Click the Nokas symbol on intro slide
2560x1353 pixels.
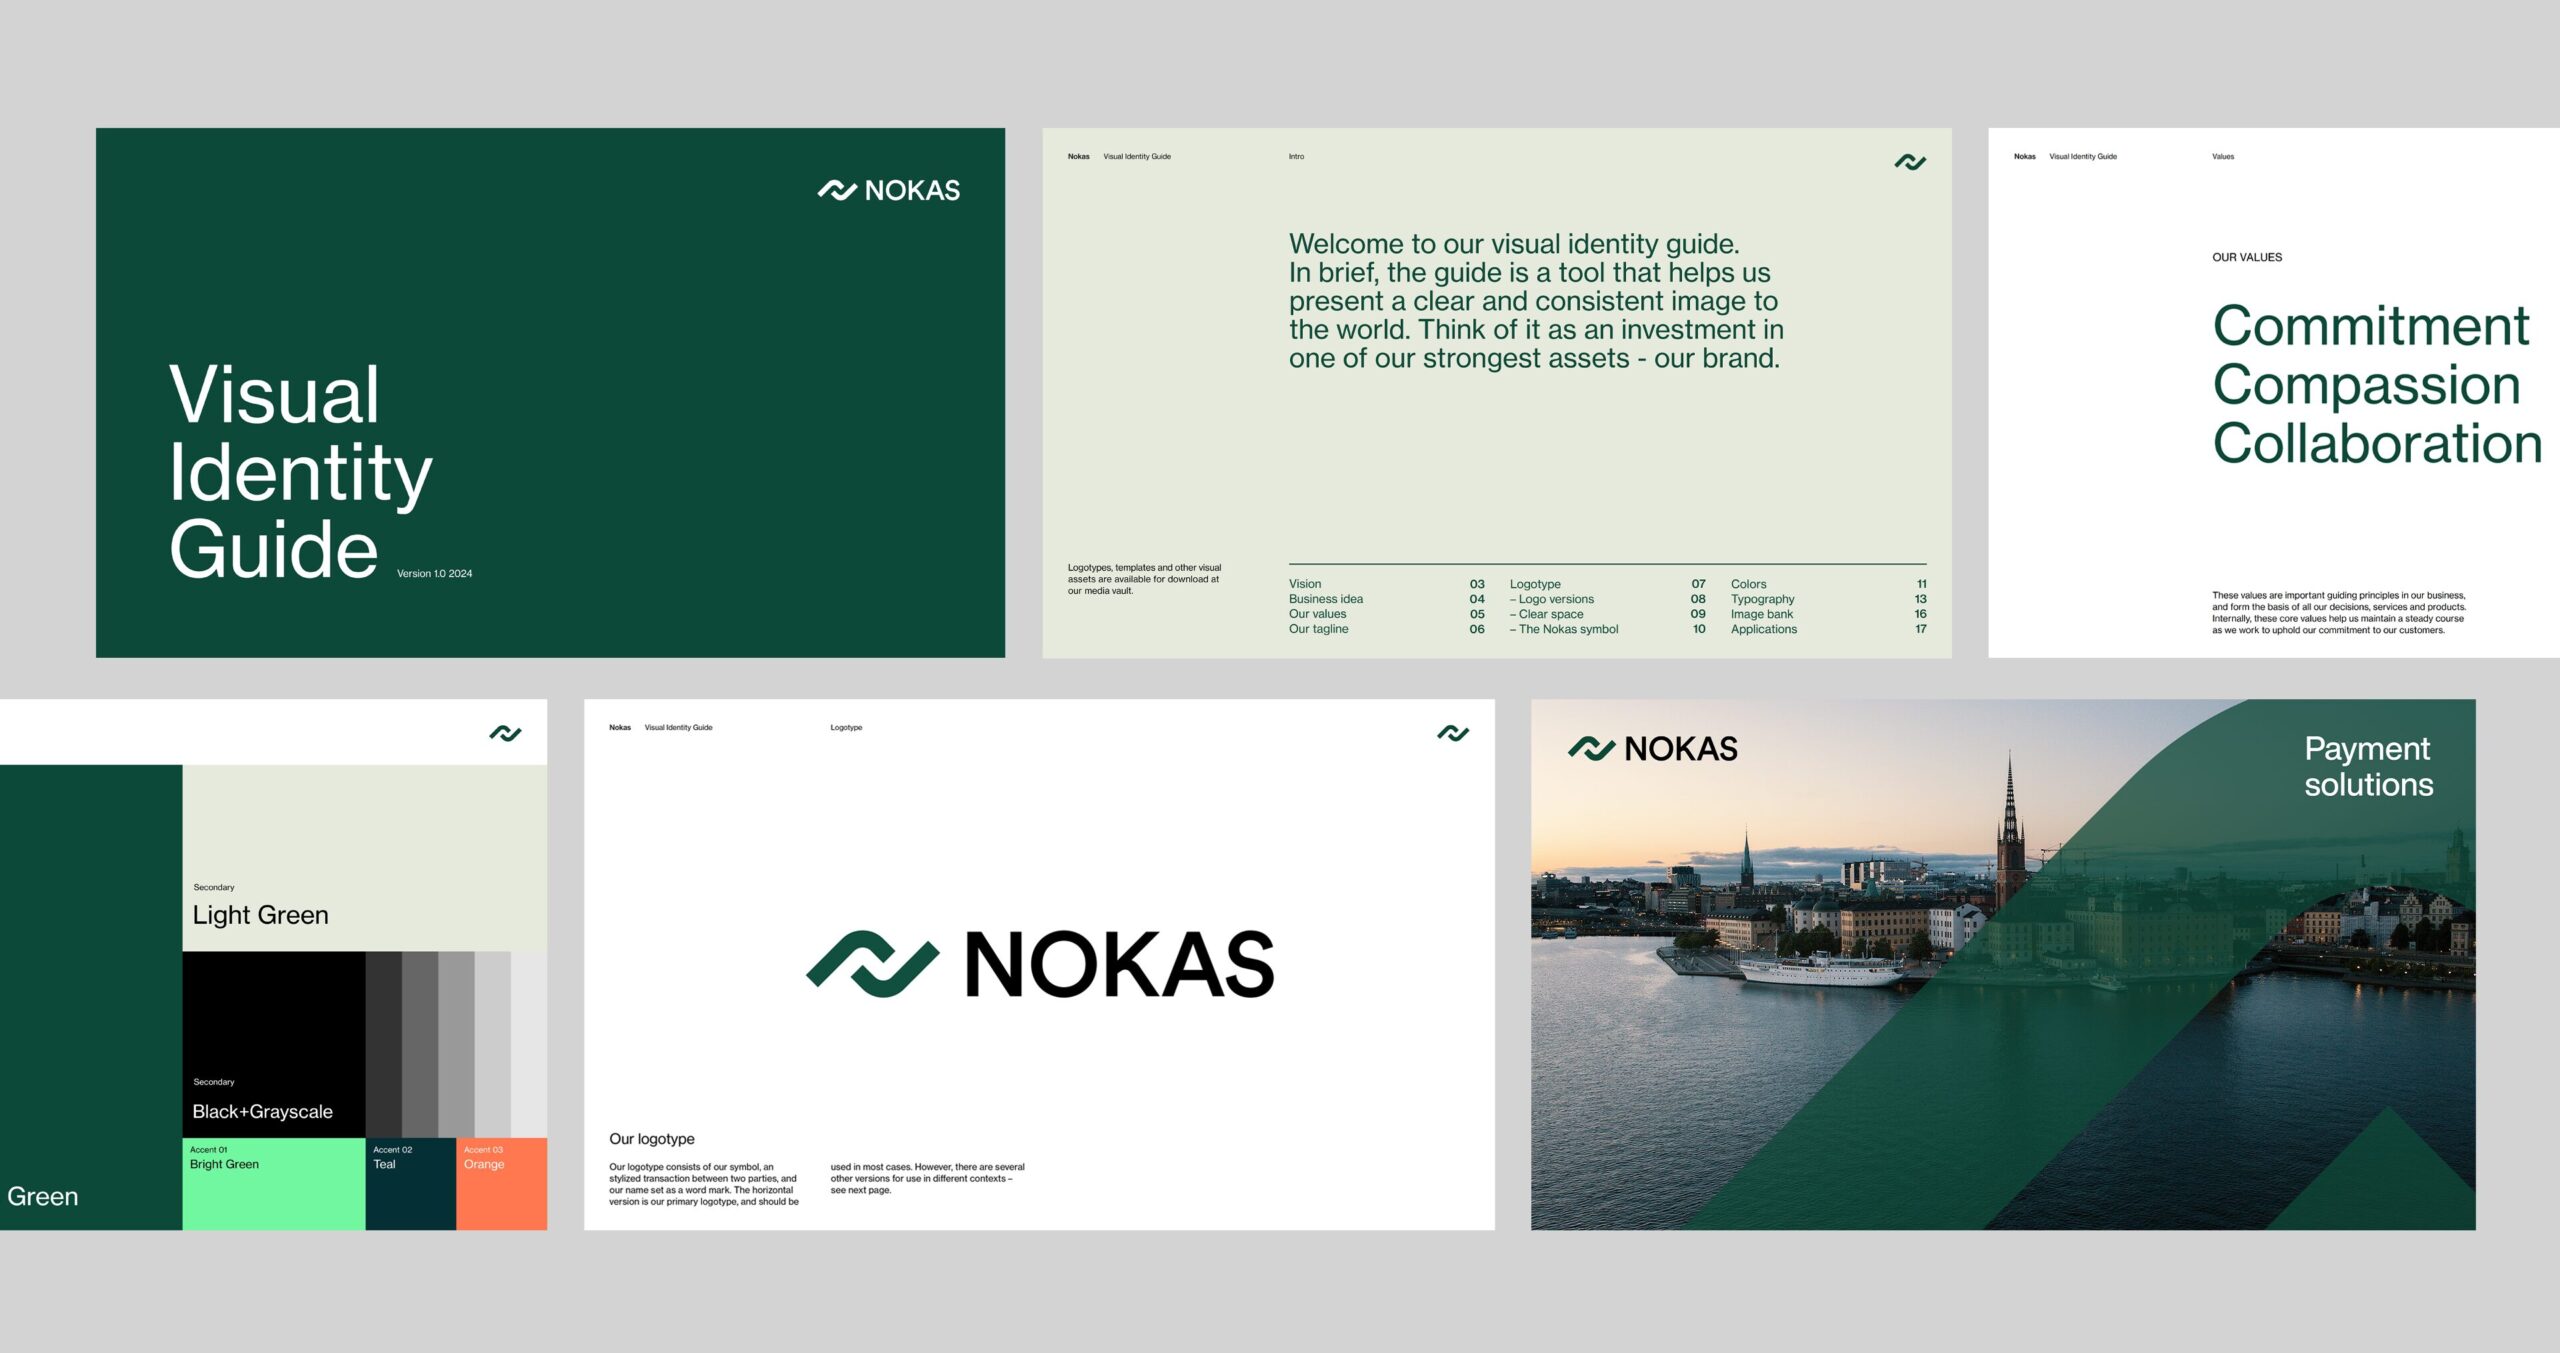1909,162
